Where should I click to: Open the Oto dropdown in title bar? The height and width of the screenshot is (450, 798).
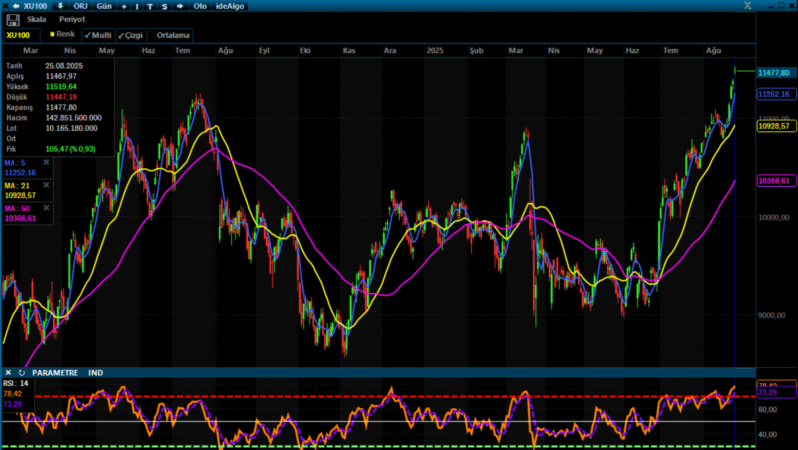point(200,6)
